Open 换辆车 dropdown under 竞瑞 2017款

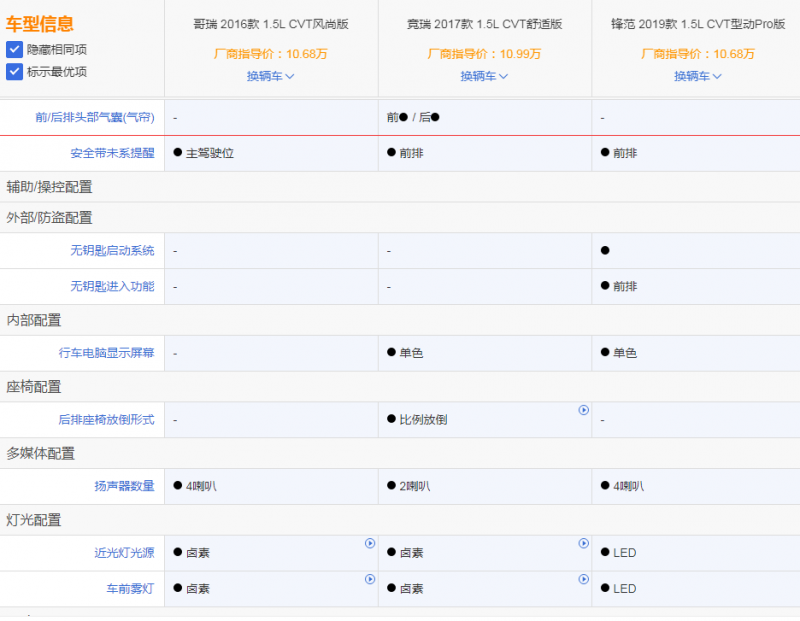[x=485, y=76]
